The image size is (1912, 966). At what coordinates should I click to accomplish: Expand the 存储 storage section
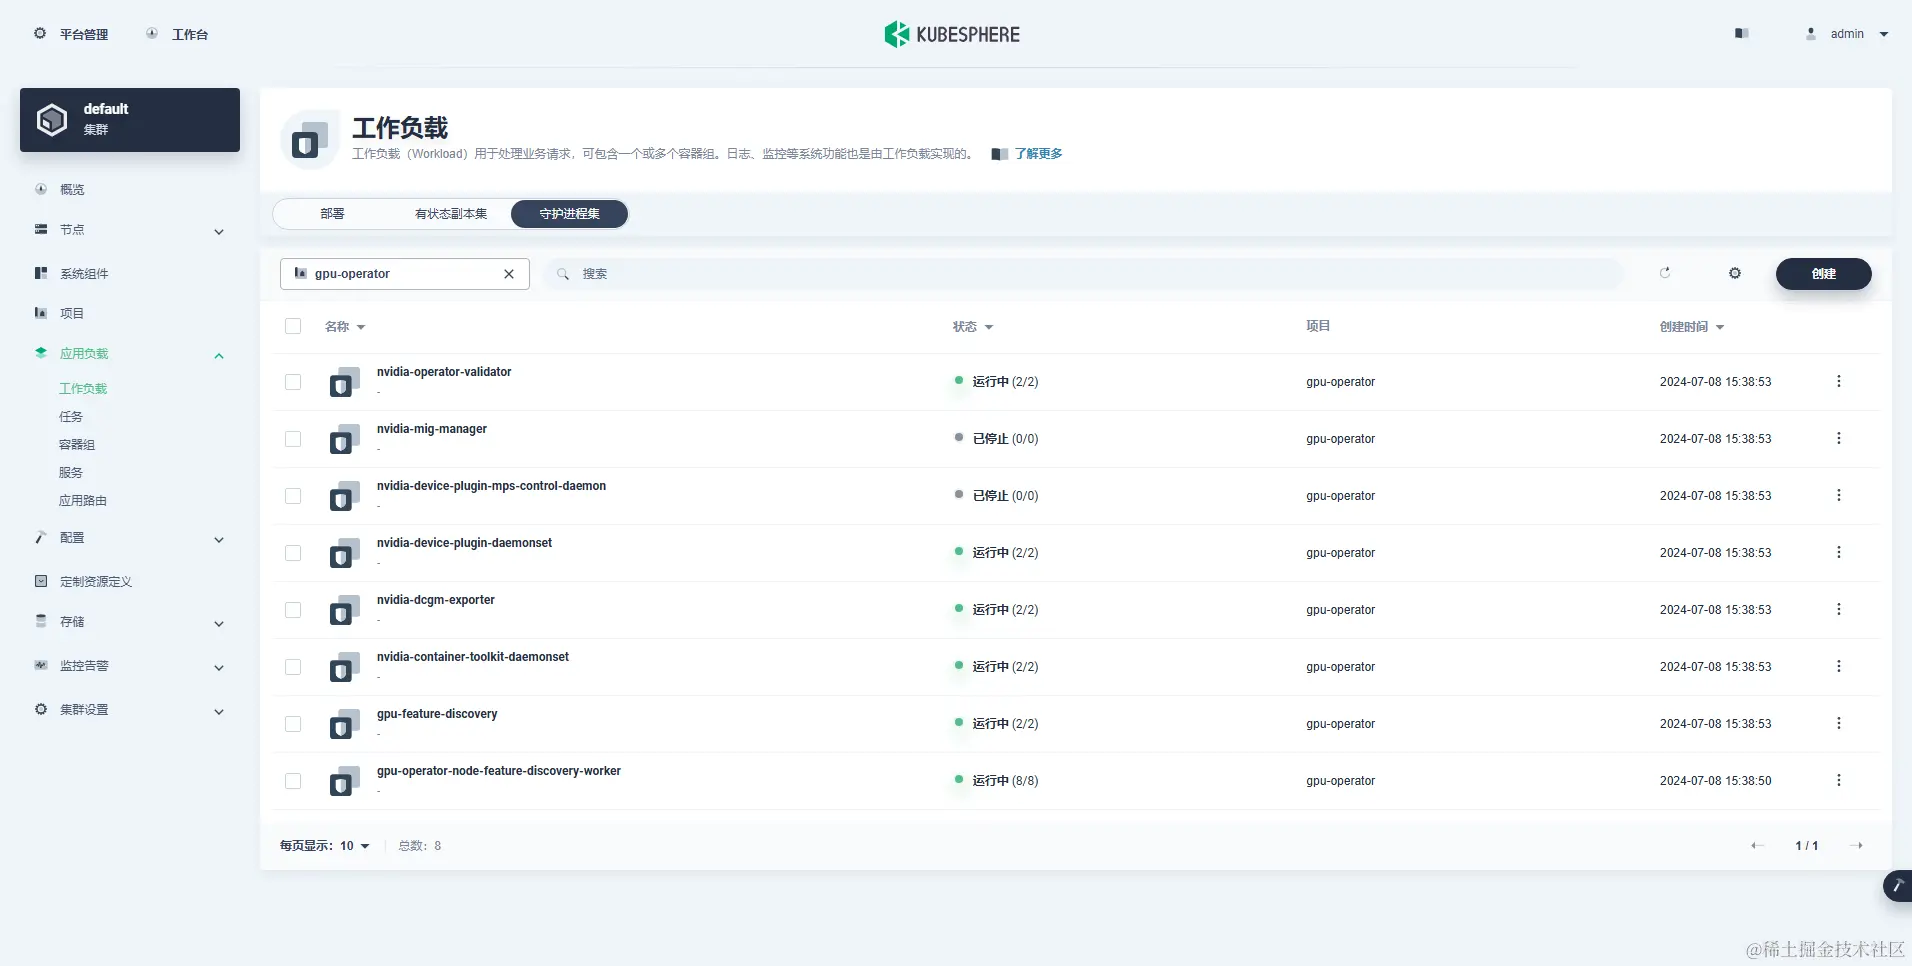[130, 622]
